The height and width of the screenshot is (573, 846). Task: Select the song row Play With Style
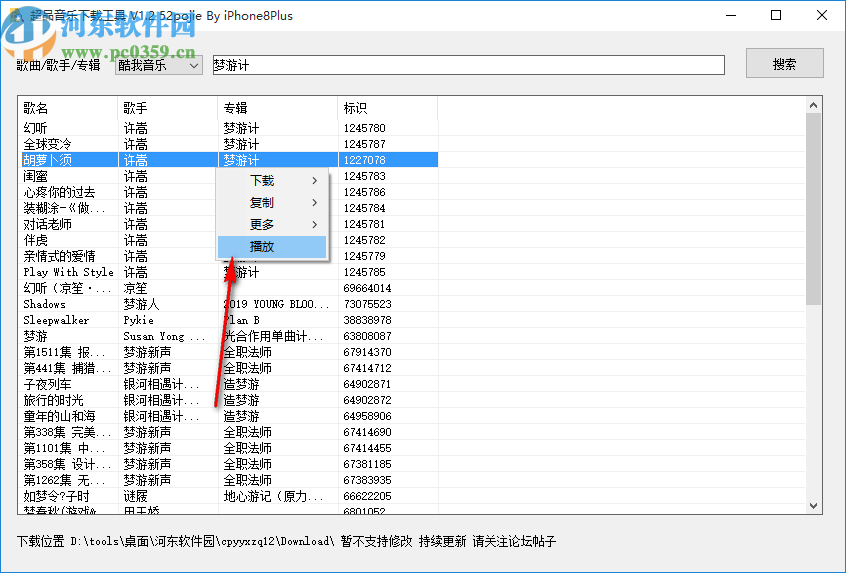pyautogui.click(x=229, y=272)
